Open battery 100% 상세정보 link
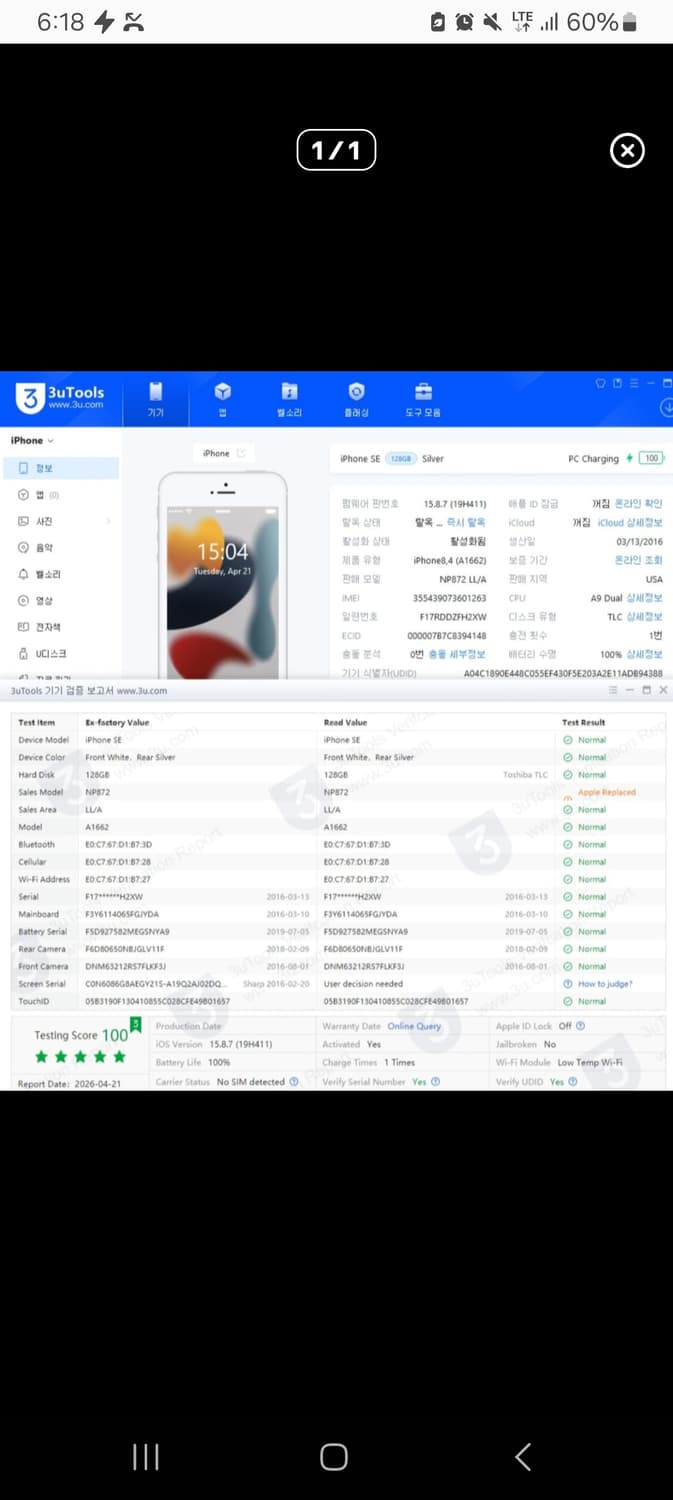 pos(645,654)
